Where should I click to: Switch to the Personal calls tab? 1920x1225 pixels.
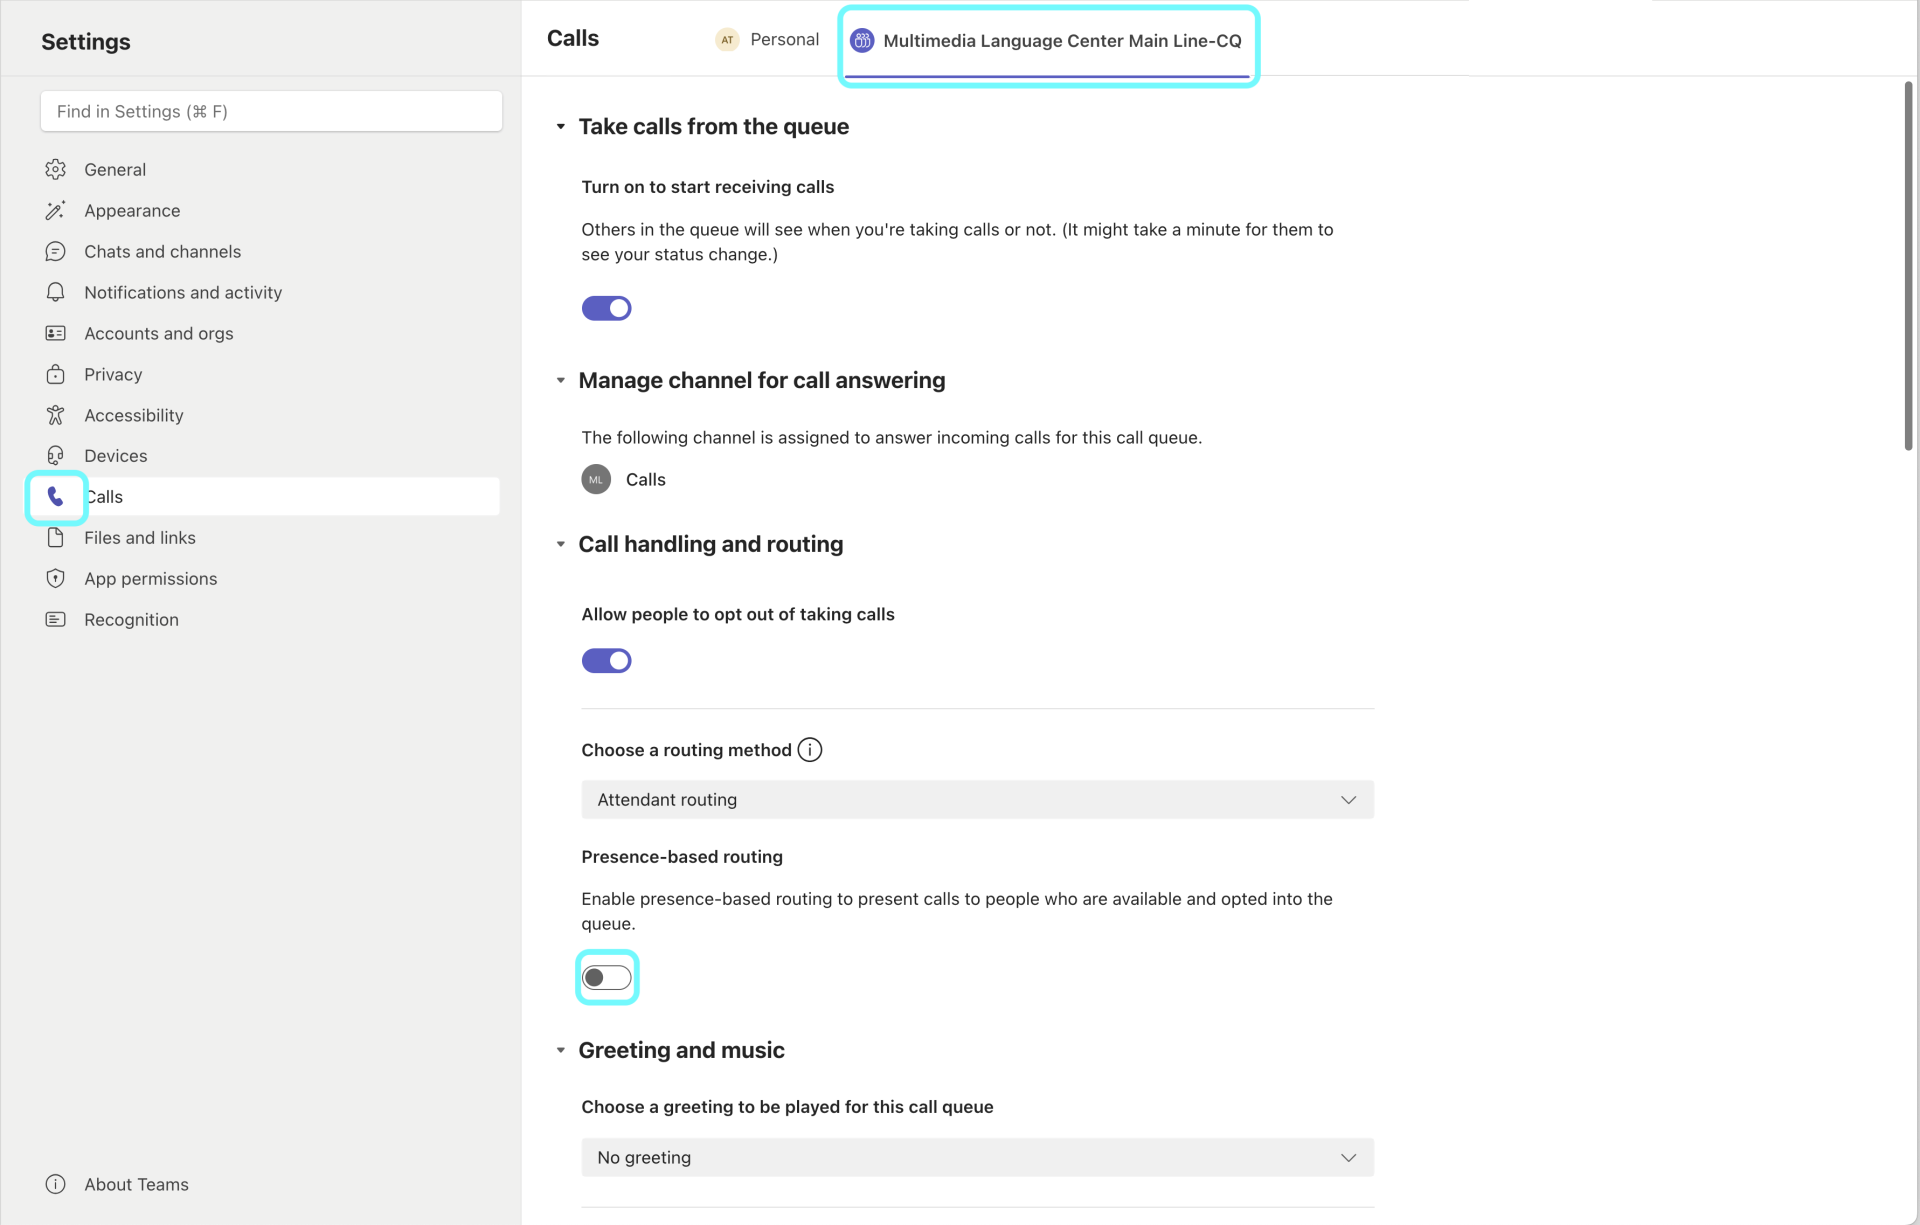tap(768, 40)
